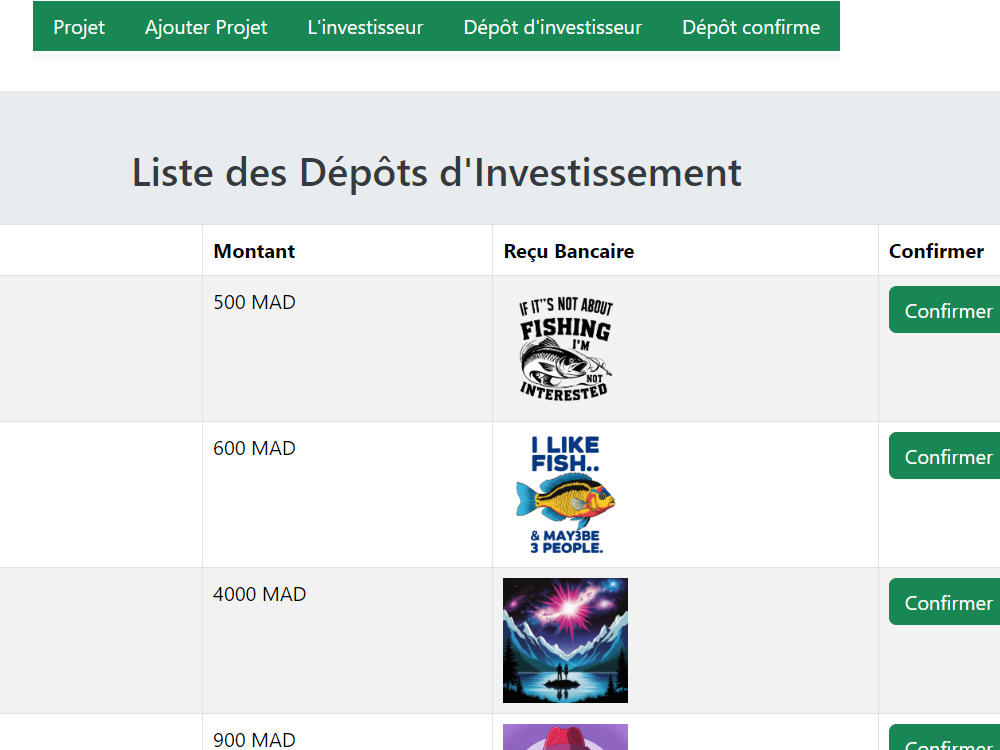
Task: Open the purple receipt image in 900 MAD row
Action: coord(566,737)
